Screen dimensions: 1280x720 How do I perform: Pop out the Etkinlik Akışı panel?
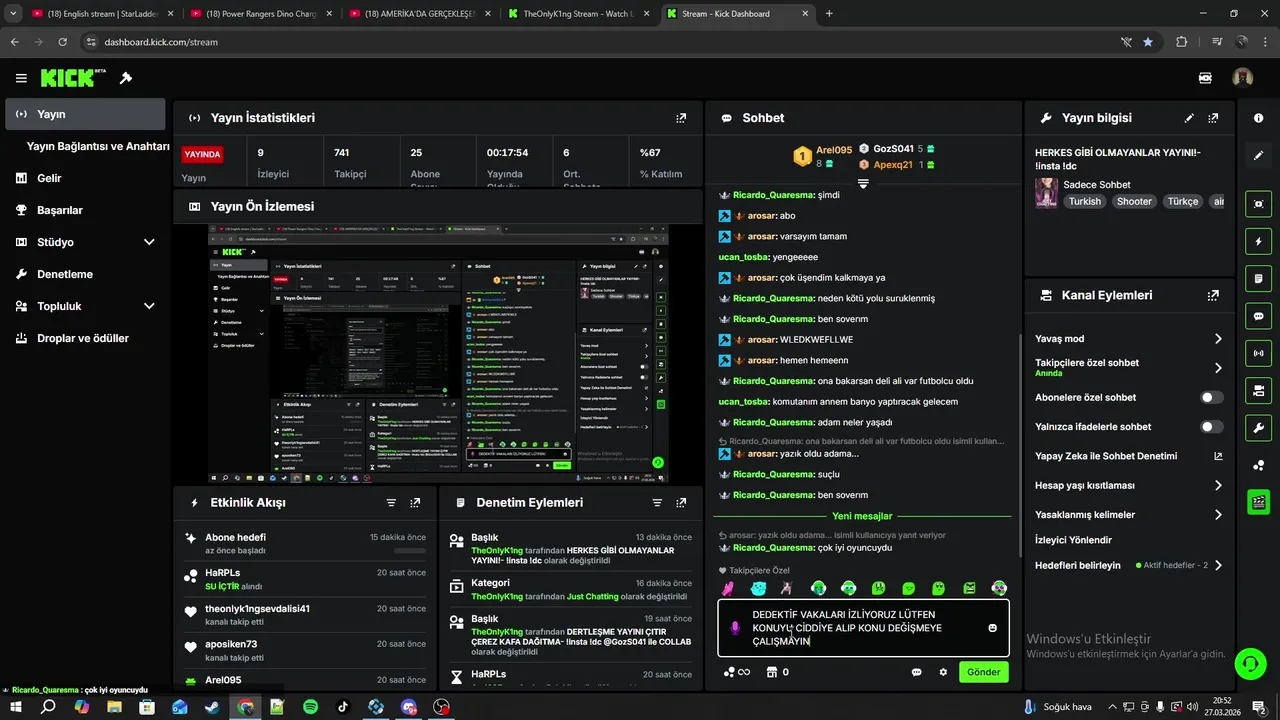(x=415, y=503)
